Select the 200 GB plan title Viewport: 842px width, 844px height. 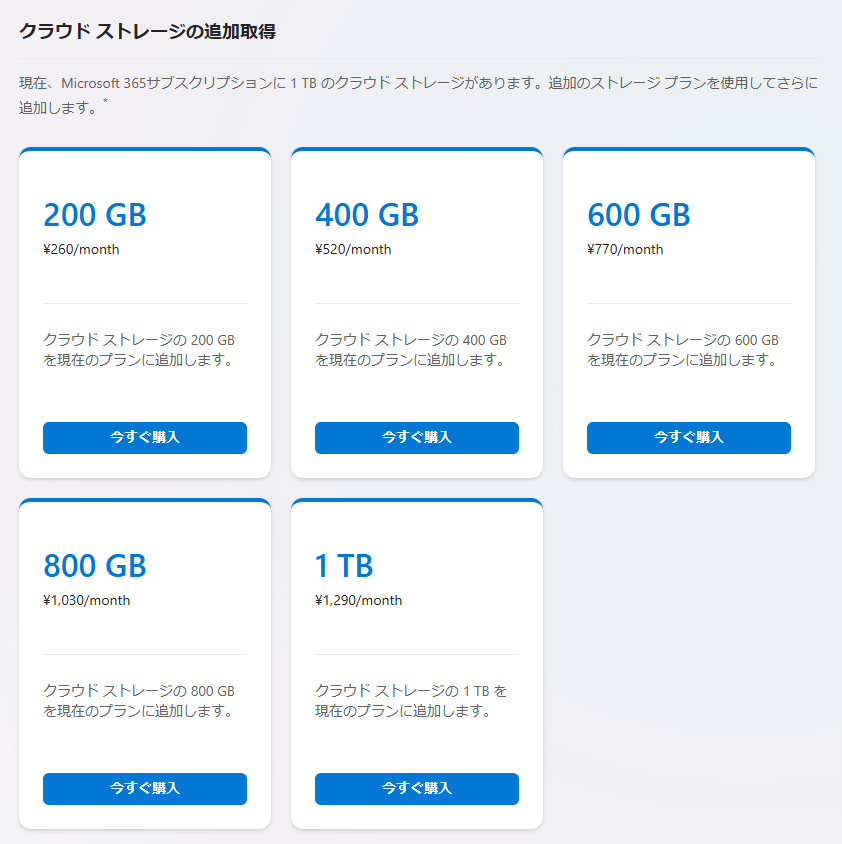(x=94, y=215)
